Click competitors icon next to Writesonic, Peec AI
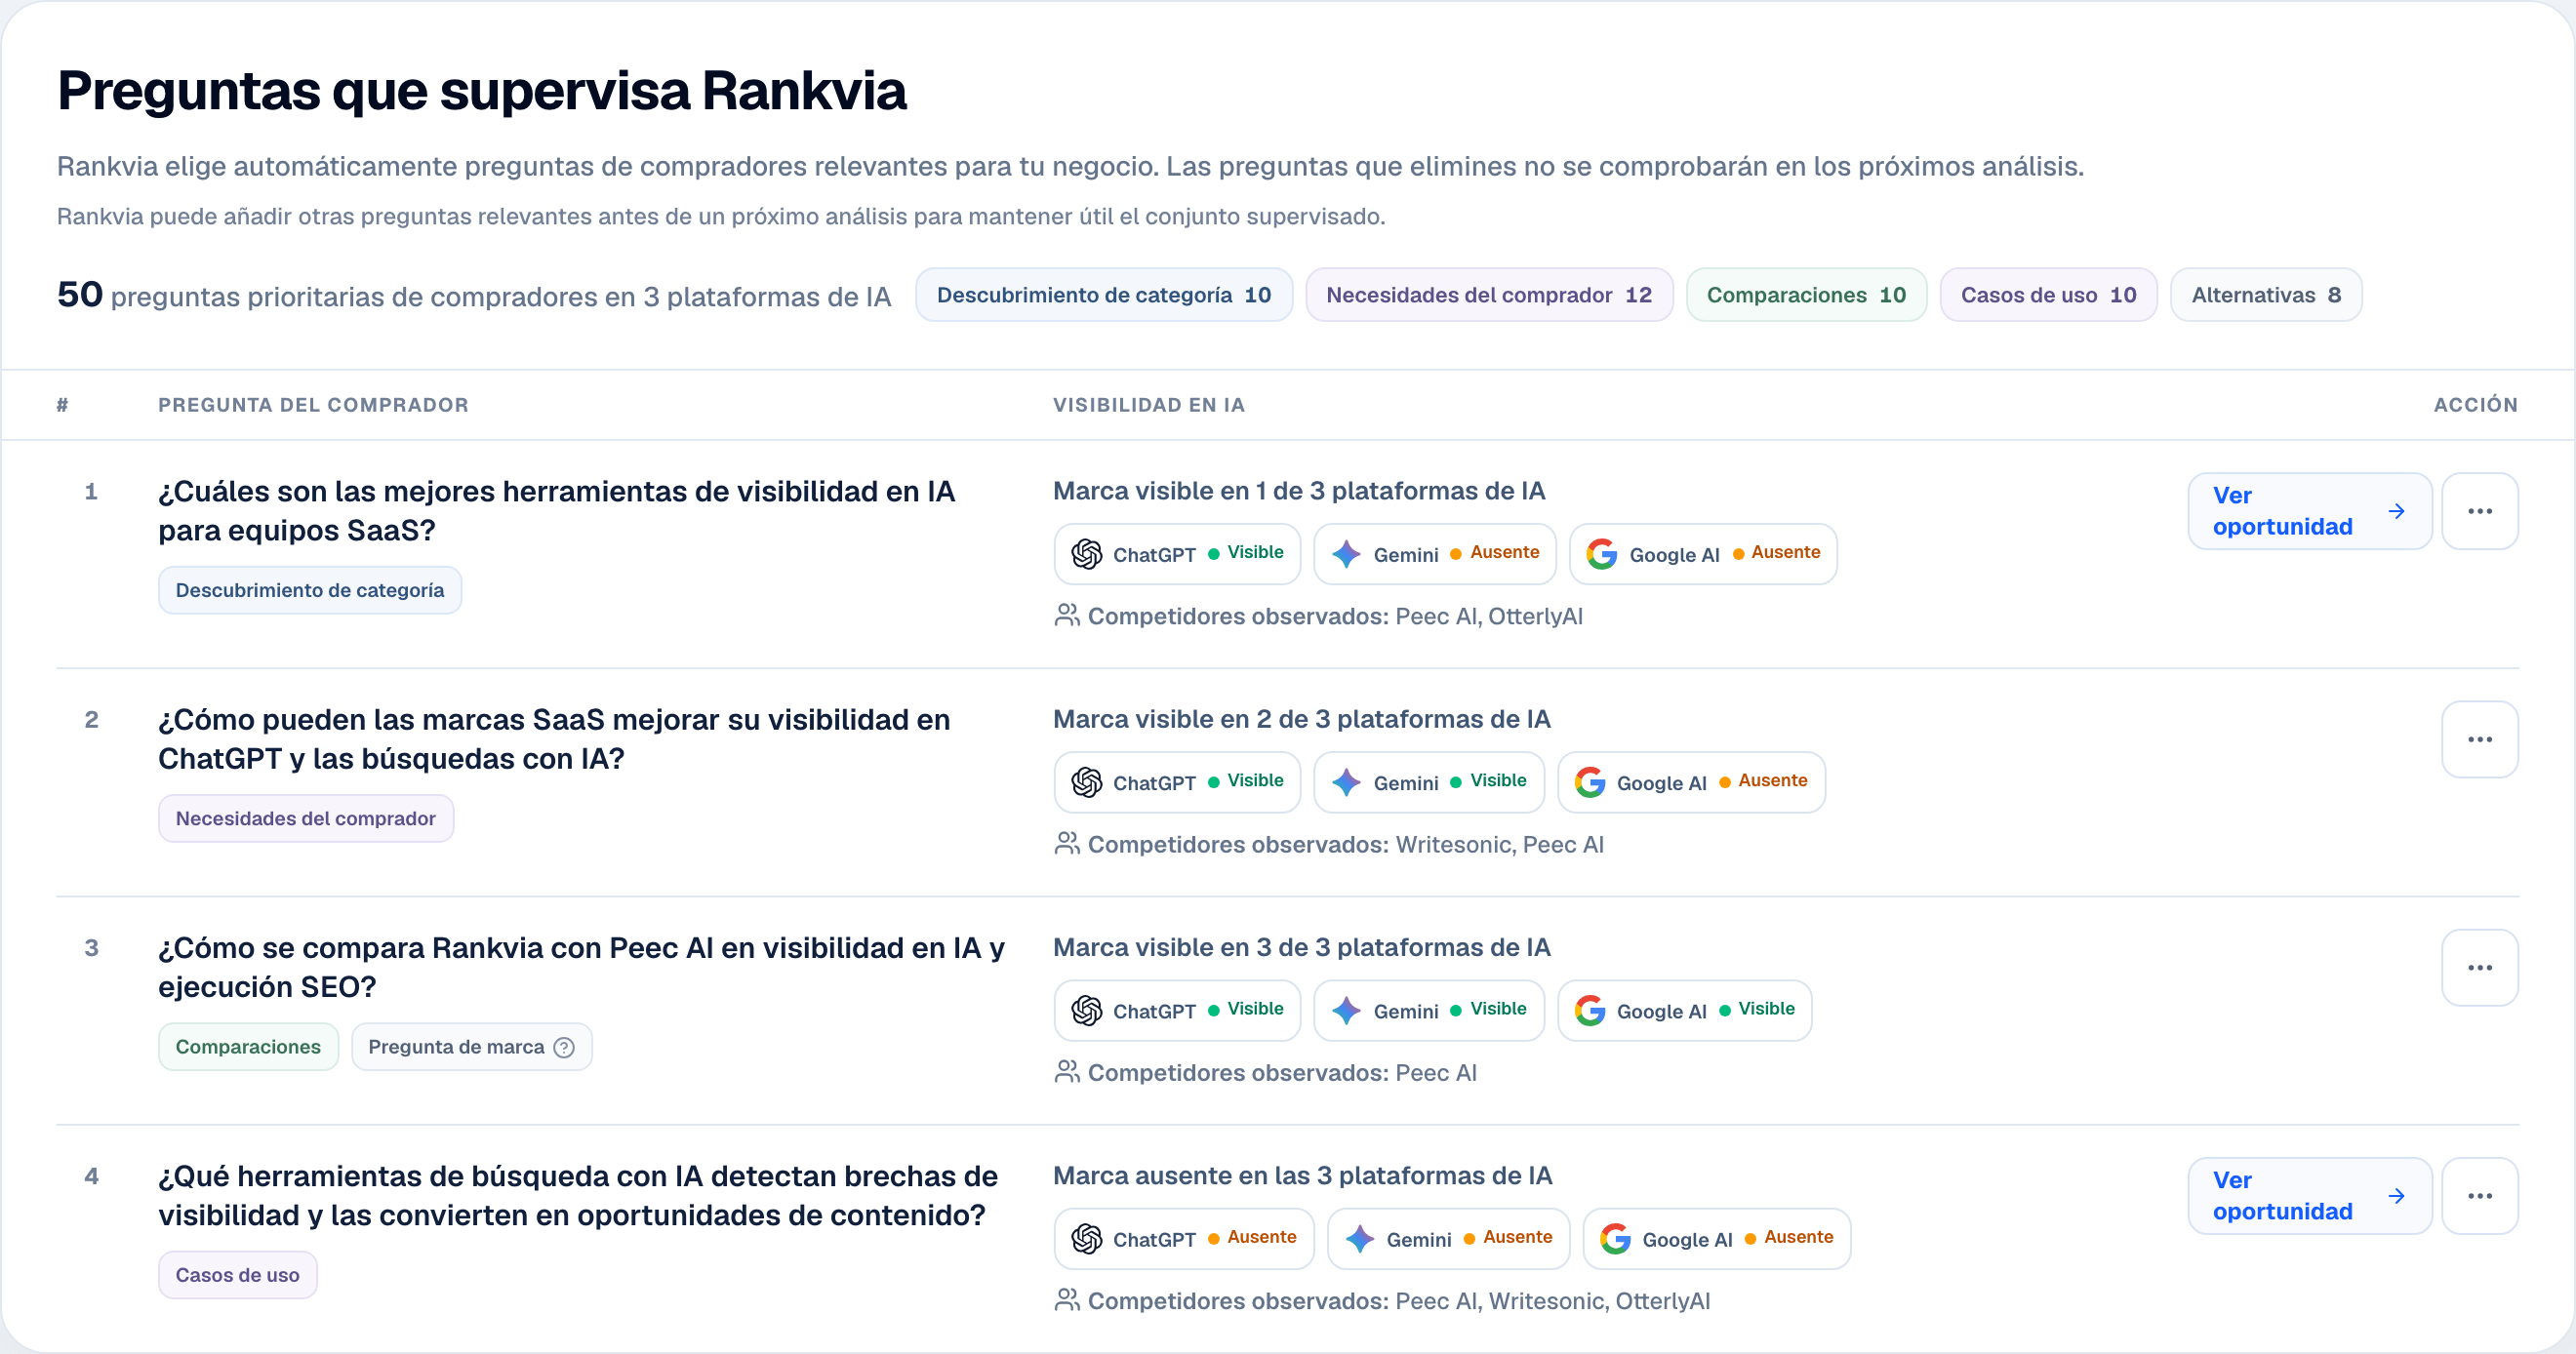Image resolution: width=2576 pixels, height=1354 pixels. (x=1067, y=843)
